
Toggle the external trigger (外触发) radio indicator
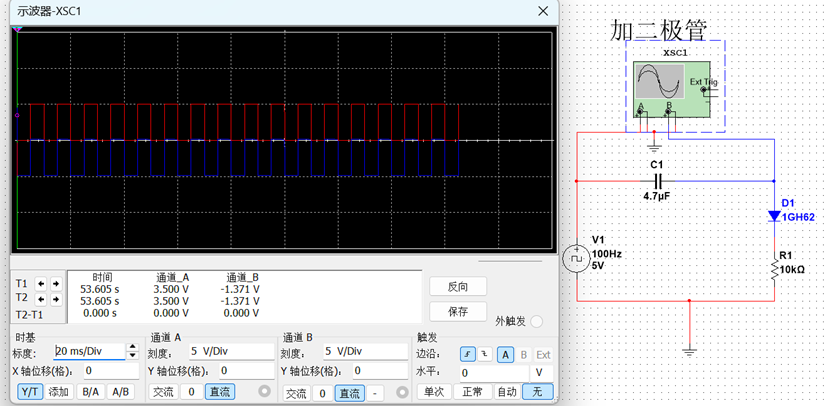[x=536, y=321]
